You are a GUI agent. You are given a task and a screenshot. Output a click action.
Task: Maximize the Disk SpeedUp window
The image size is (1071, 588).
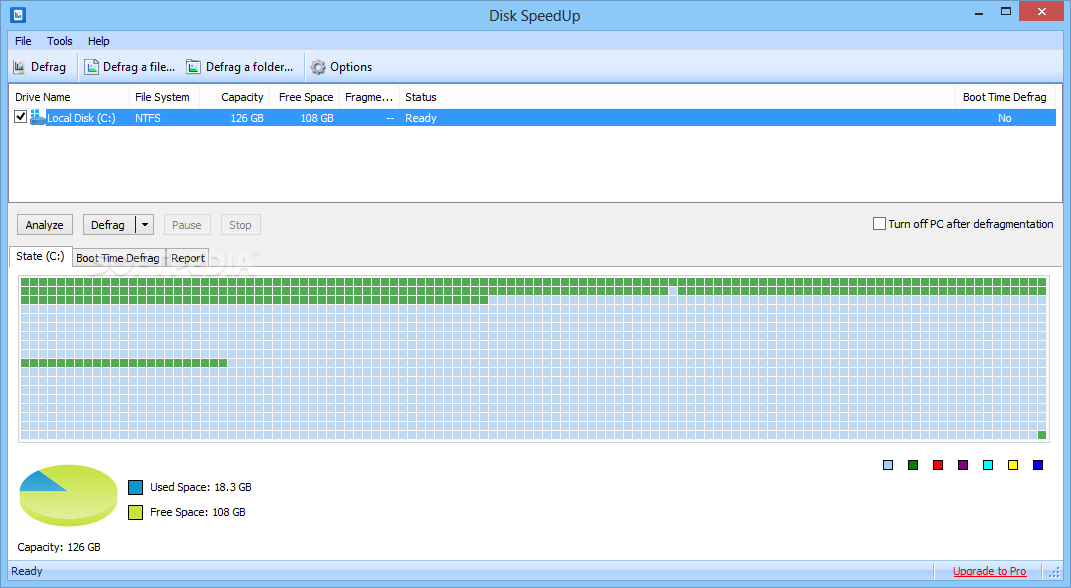[x=1005, y=12]
